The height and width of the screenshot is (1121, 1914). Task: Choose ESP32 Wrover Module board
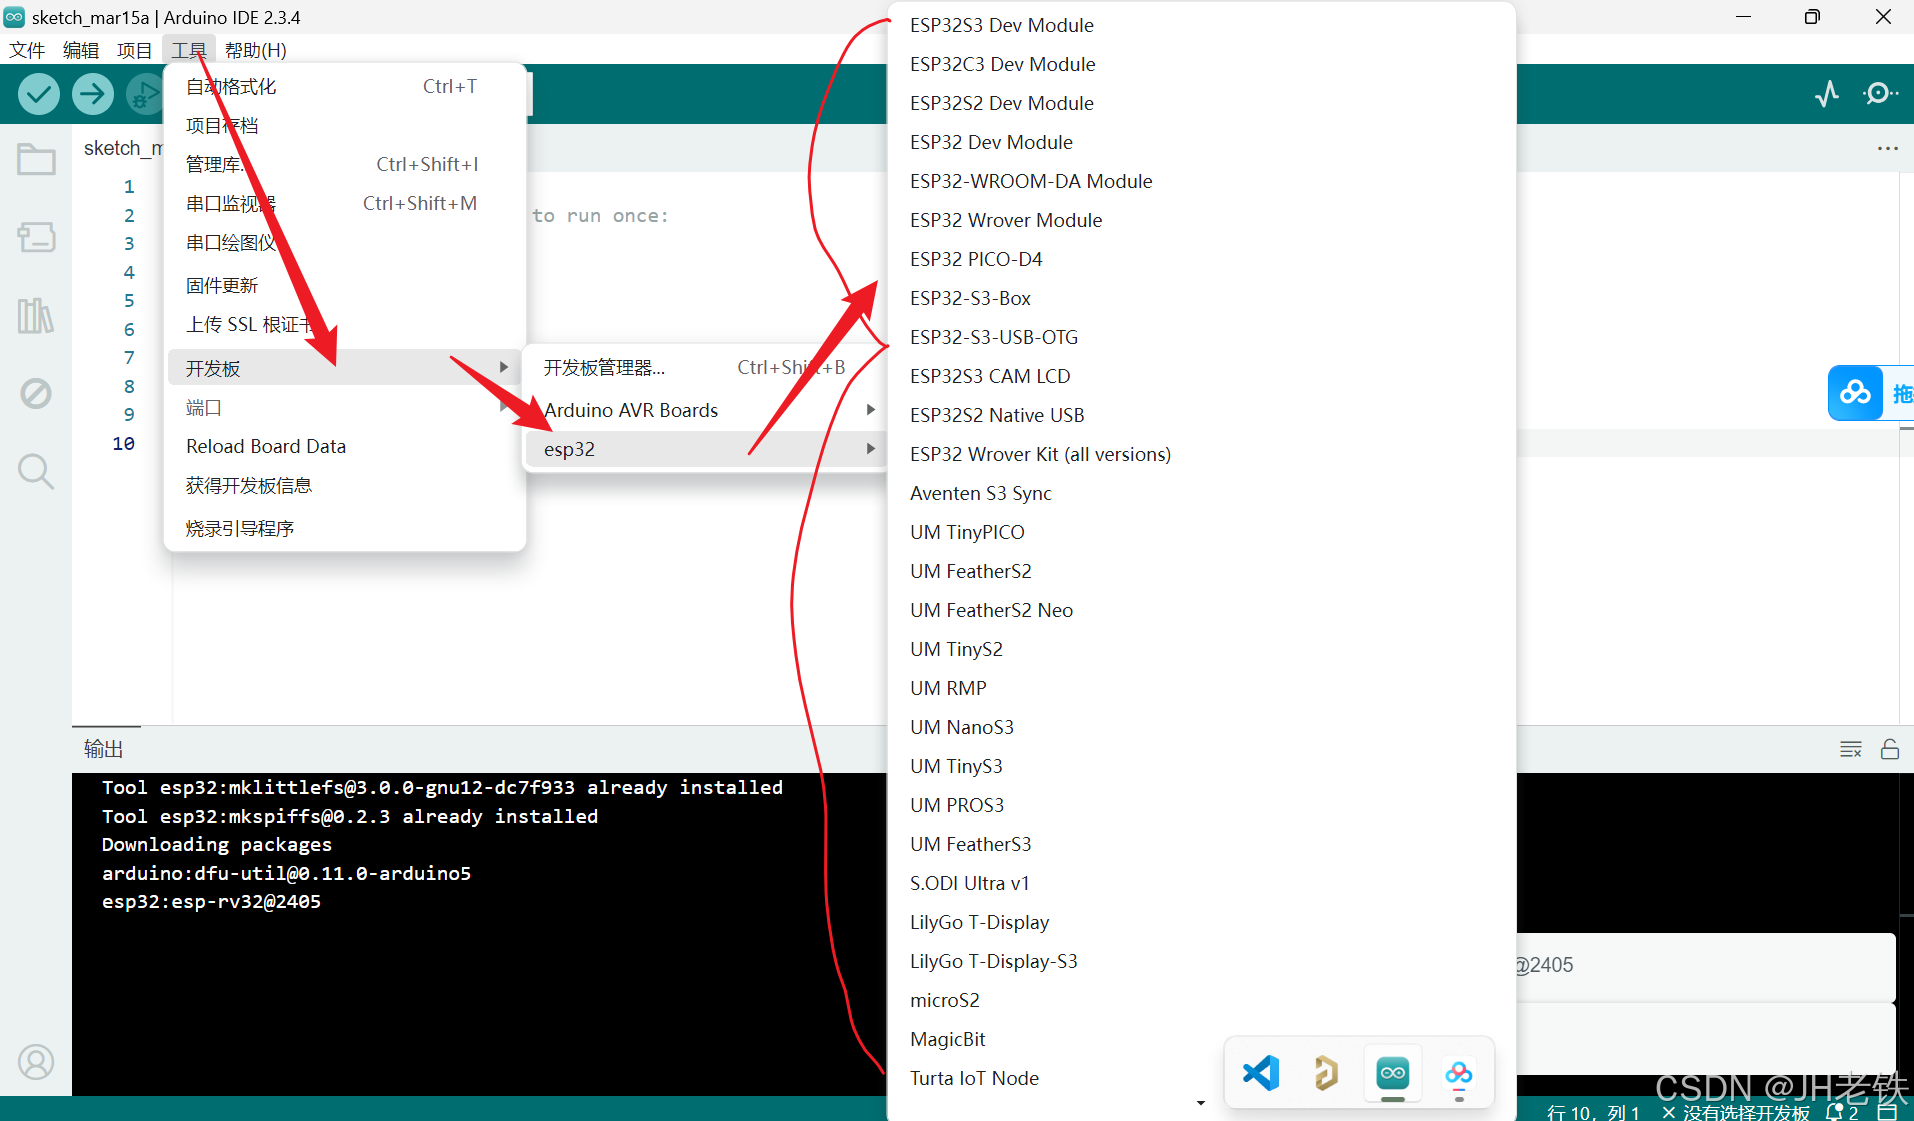coord(1202,220)
